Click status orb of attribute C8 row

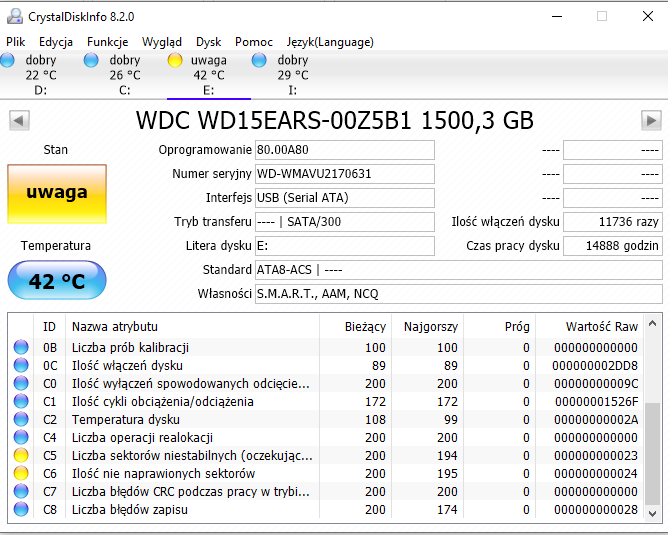(x=21, y=509)
